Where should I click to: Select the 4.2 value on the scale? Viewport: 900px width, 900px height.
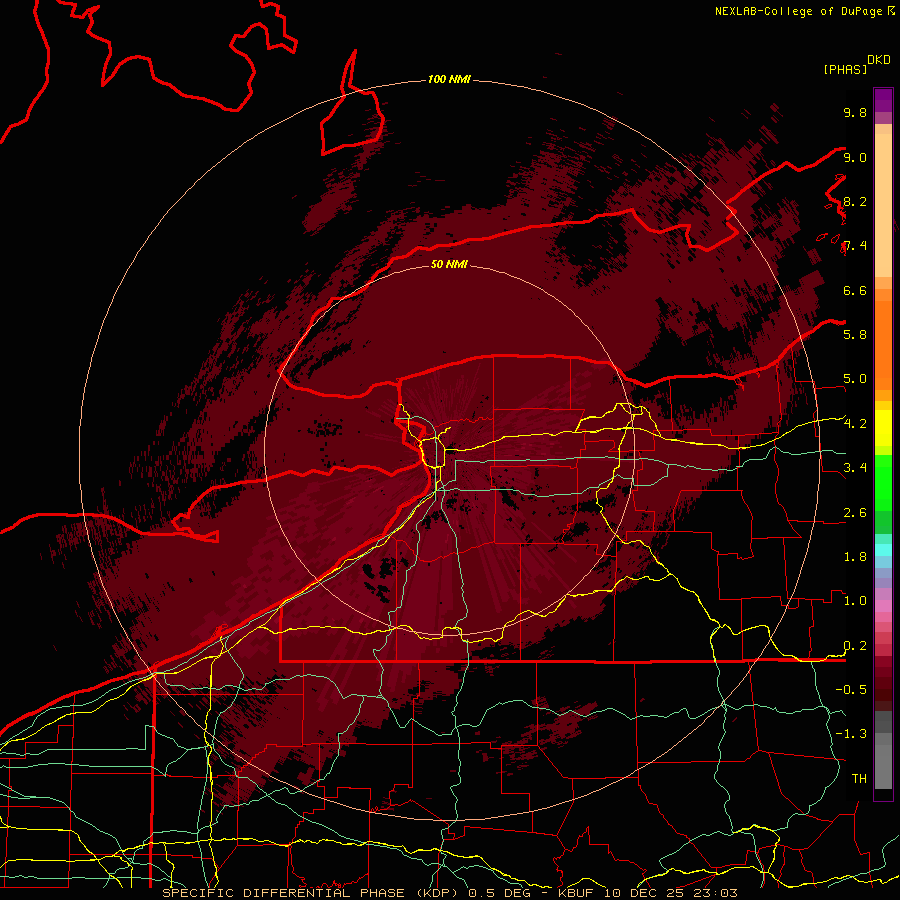pyautogui.click(x=855, y=424)
